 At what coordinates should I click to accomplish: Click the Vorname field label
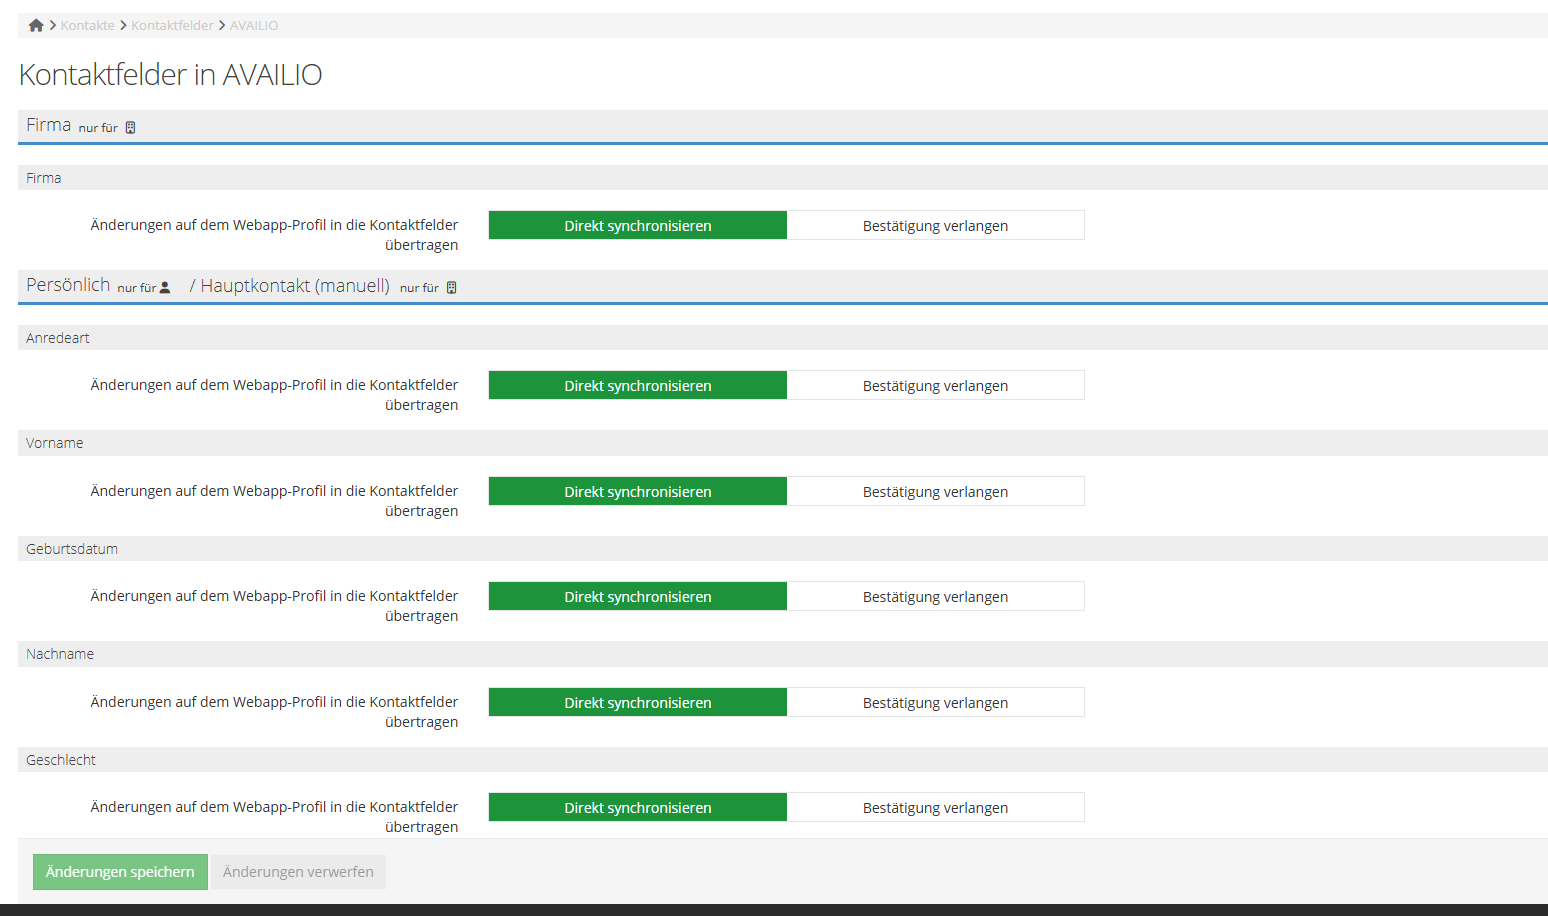click(55, 443)
